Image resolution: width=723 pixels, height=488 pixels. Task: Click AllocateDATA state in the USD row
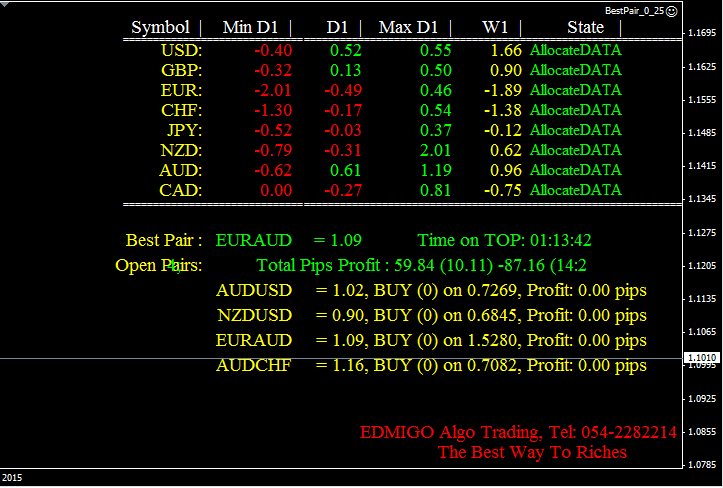coord(575,50)
